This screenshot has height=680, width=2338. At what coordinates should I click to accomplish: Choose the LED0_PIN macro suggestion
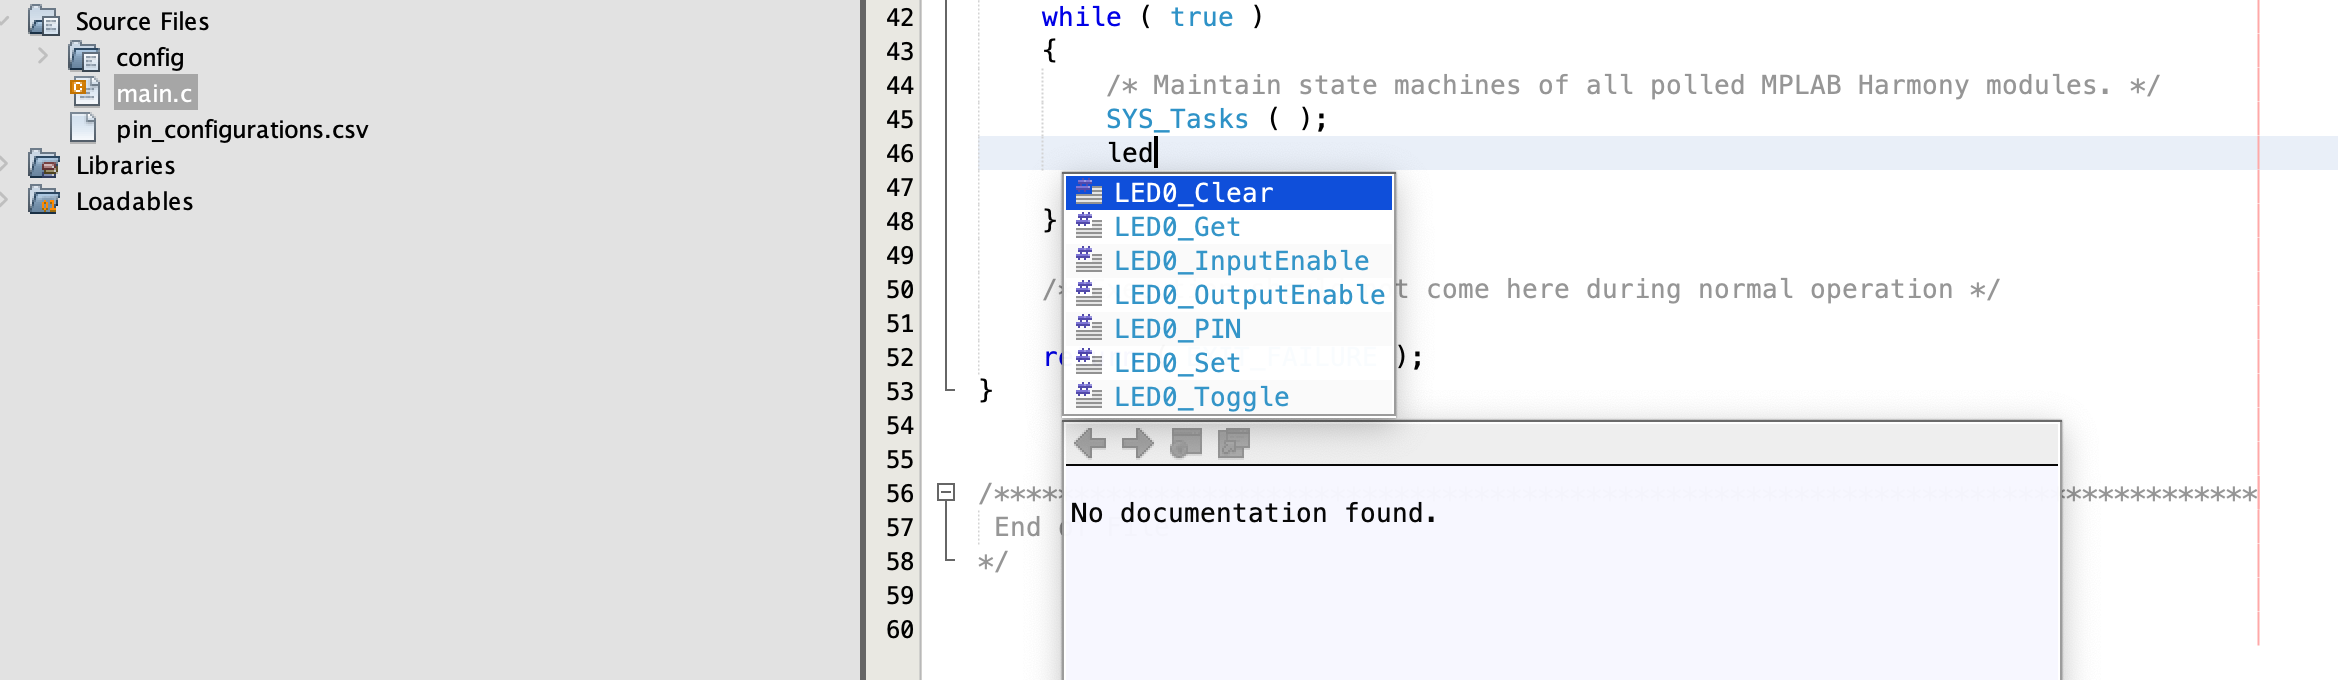pos(1177,329)
